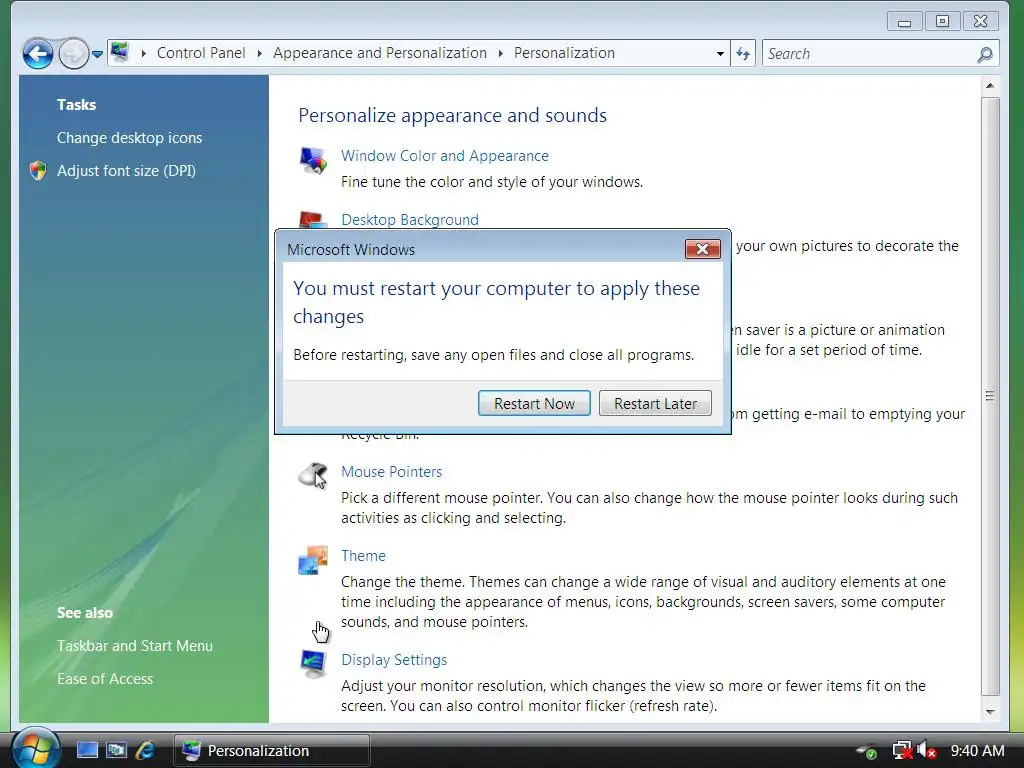The image size is (1024, 768).
Task: Open Desktop Background link
Action: [409, 219]
